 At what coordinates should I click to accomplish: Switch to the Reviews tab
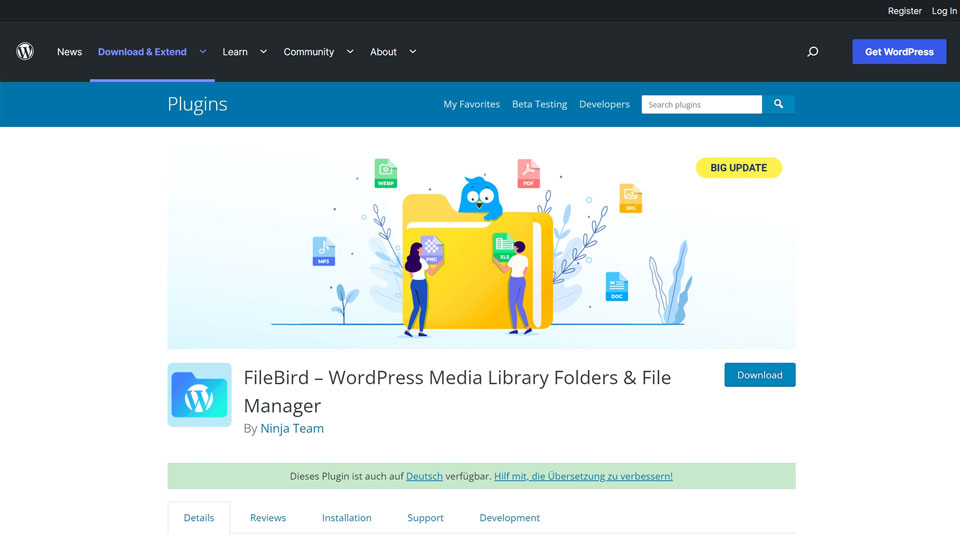point(268,518)
